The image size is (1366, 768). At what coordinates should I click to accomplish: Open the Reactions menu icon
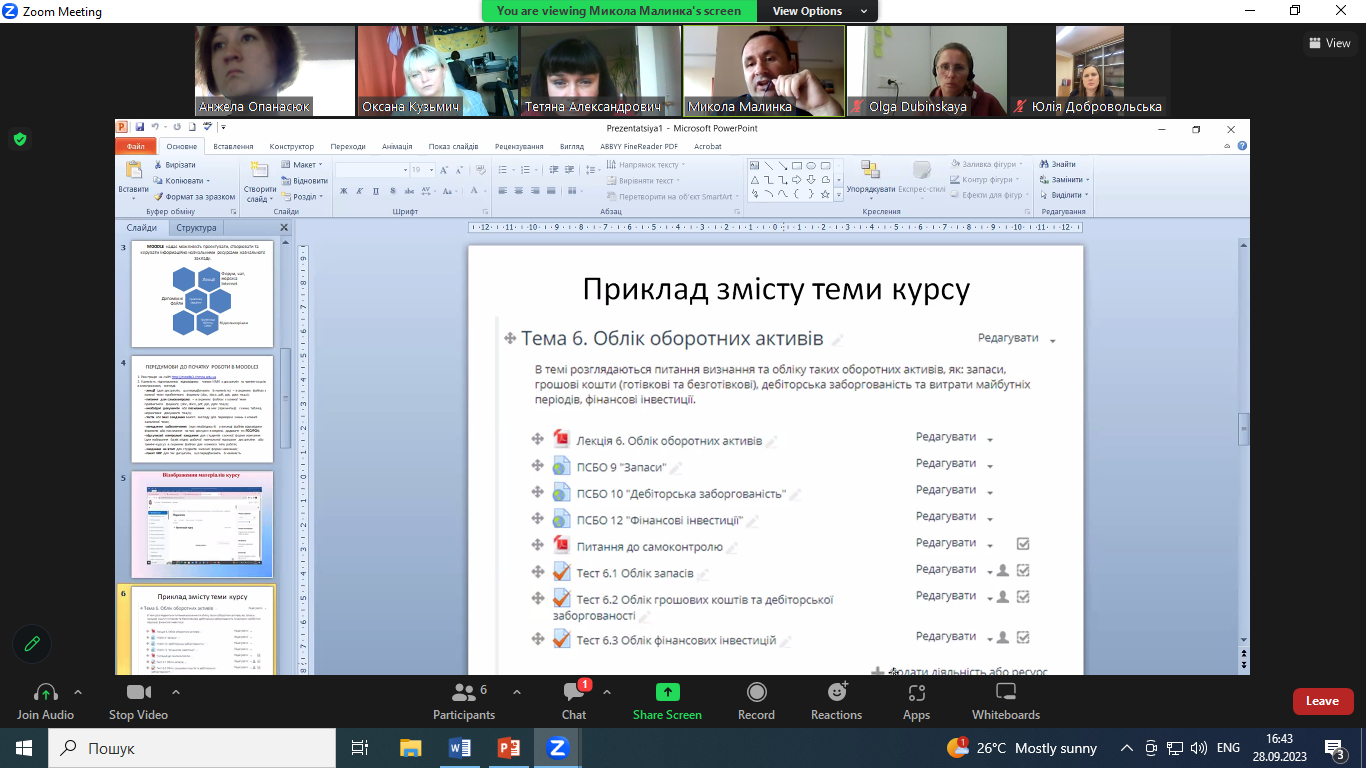coord(837,692)
